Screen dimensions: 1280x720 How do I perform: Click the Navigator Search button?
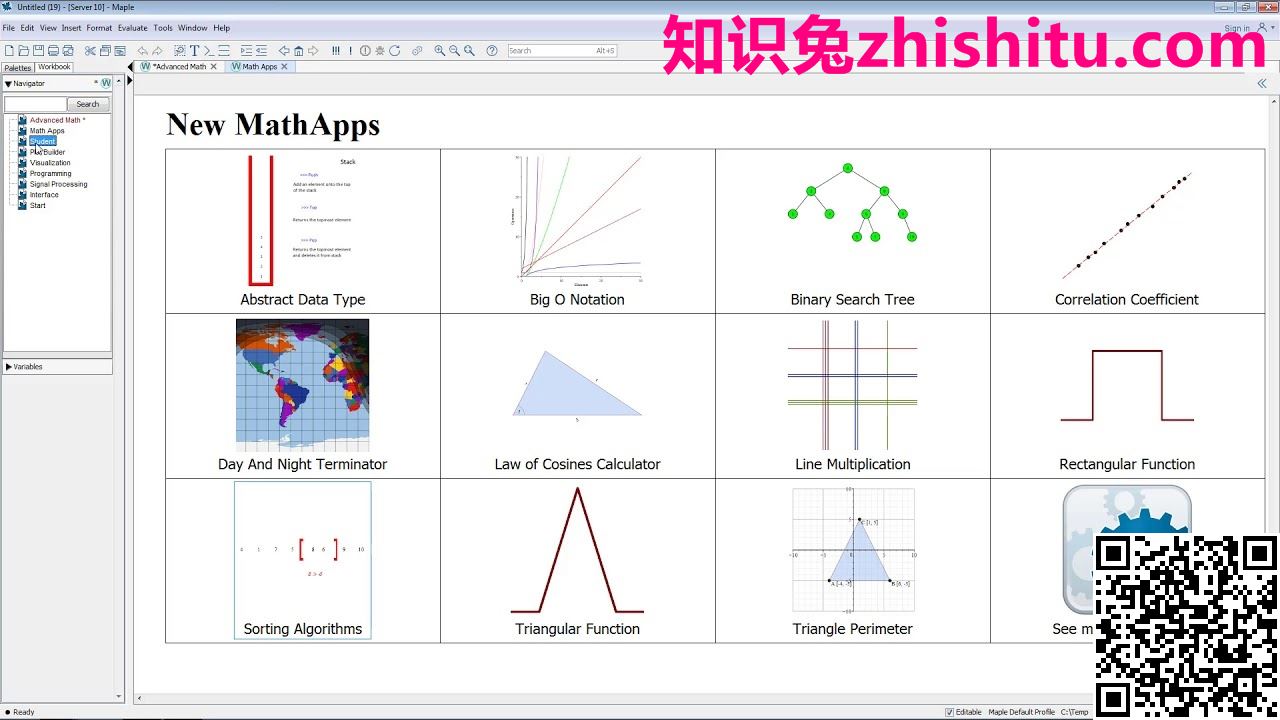pyautogui.click(x=88, y=104)
